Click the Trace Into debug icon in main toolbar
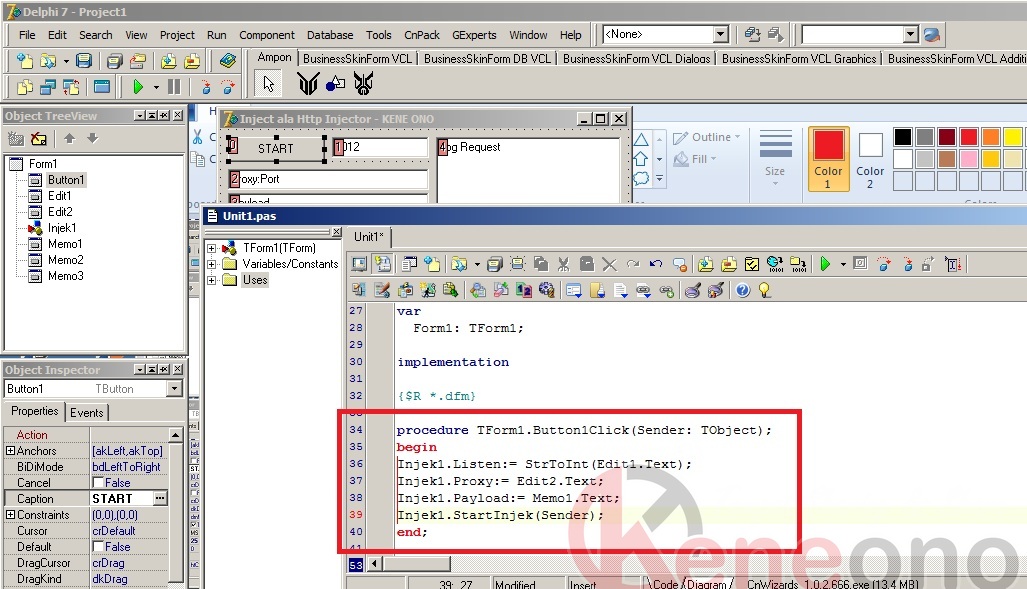 pos(205,86)
